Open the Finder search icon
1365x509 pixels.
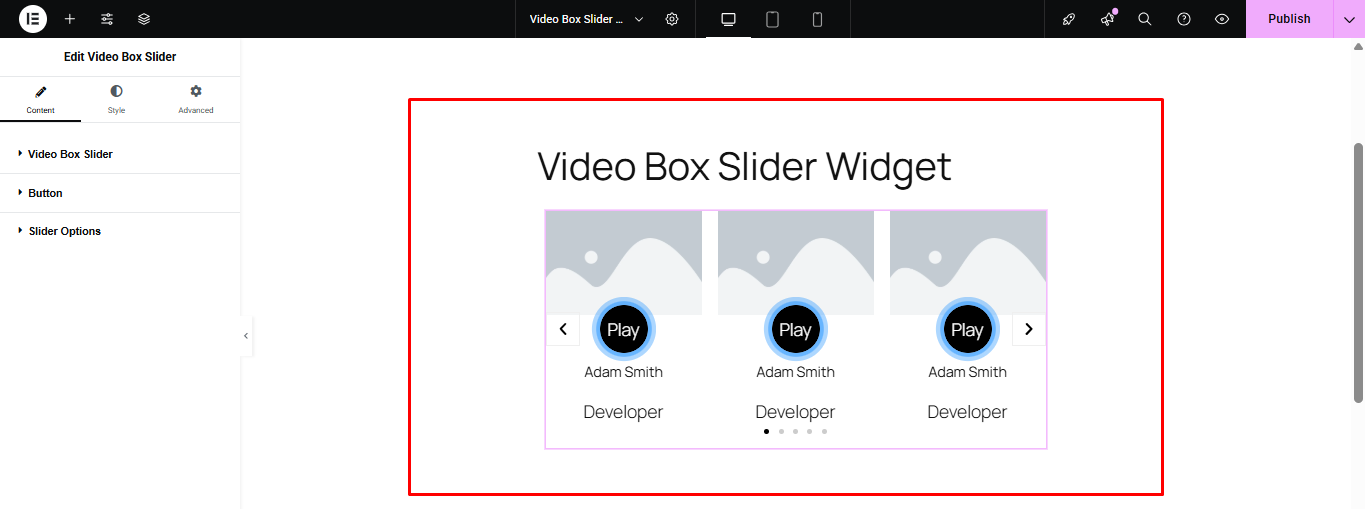1145,19
